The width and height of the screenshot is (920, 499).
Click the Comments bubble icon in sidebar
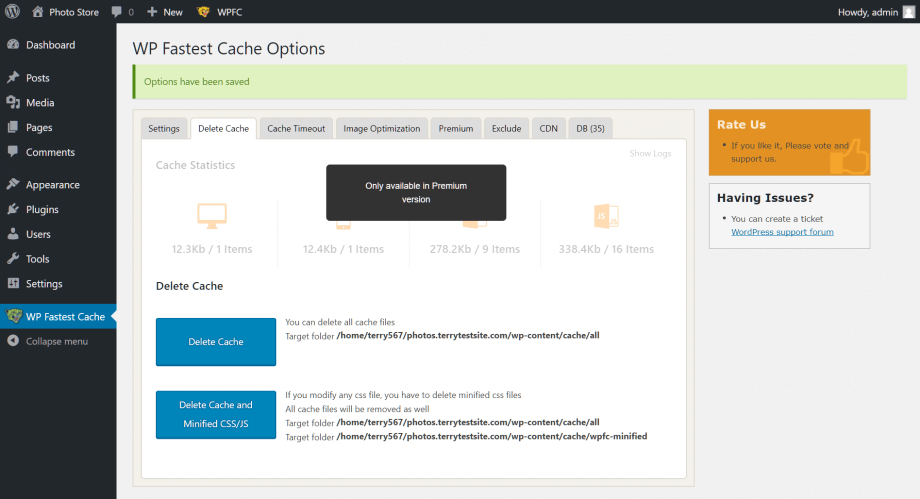[x=13, y=151]
